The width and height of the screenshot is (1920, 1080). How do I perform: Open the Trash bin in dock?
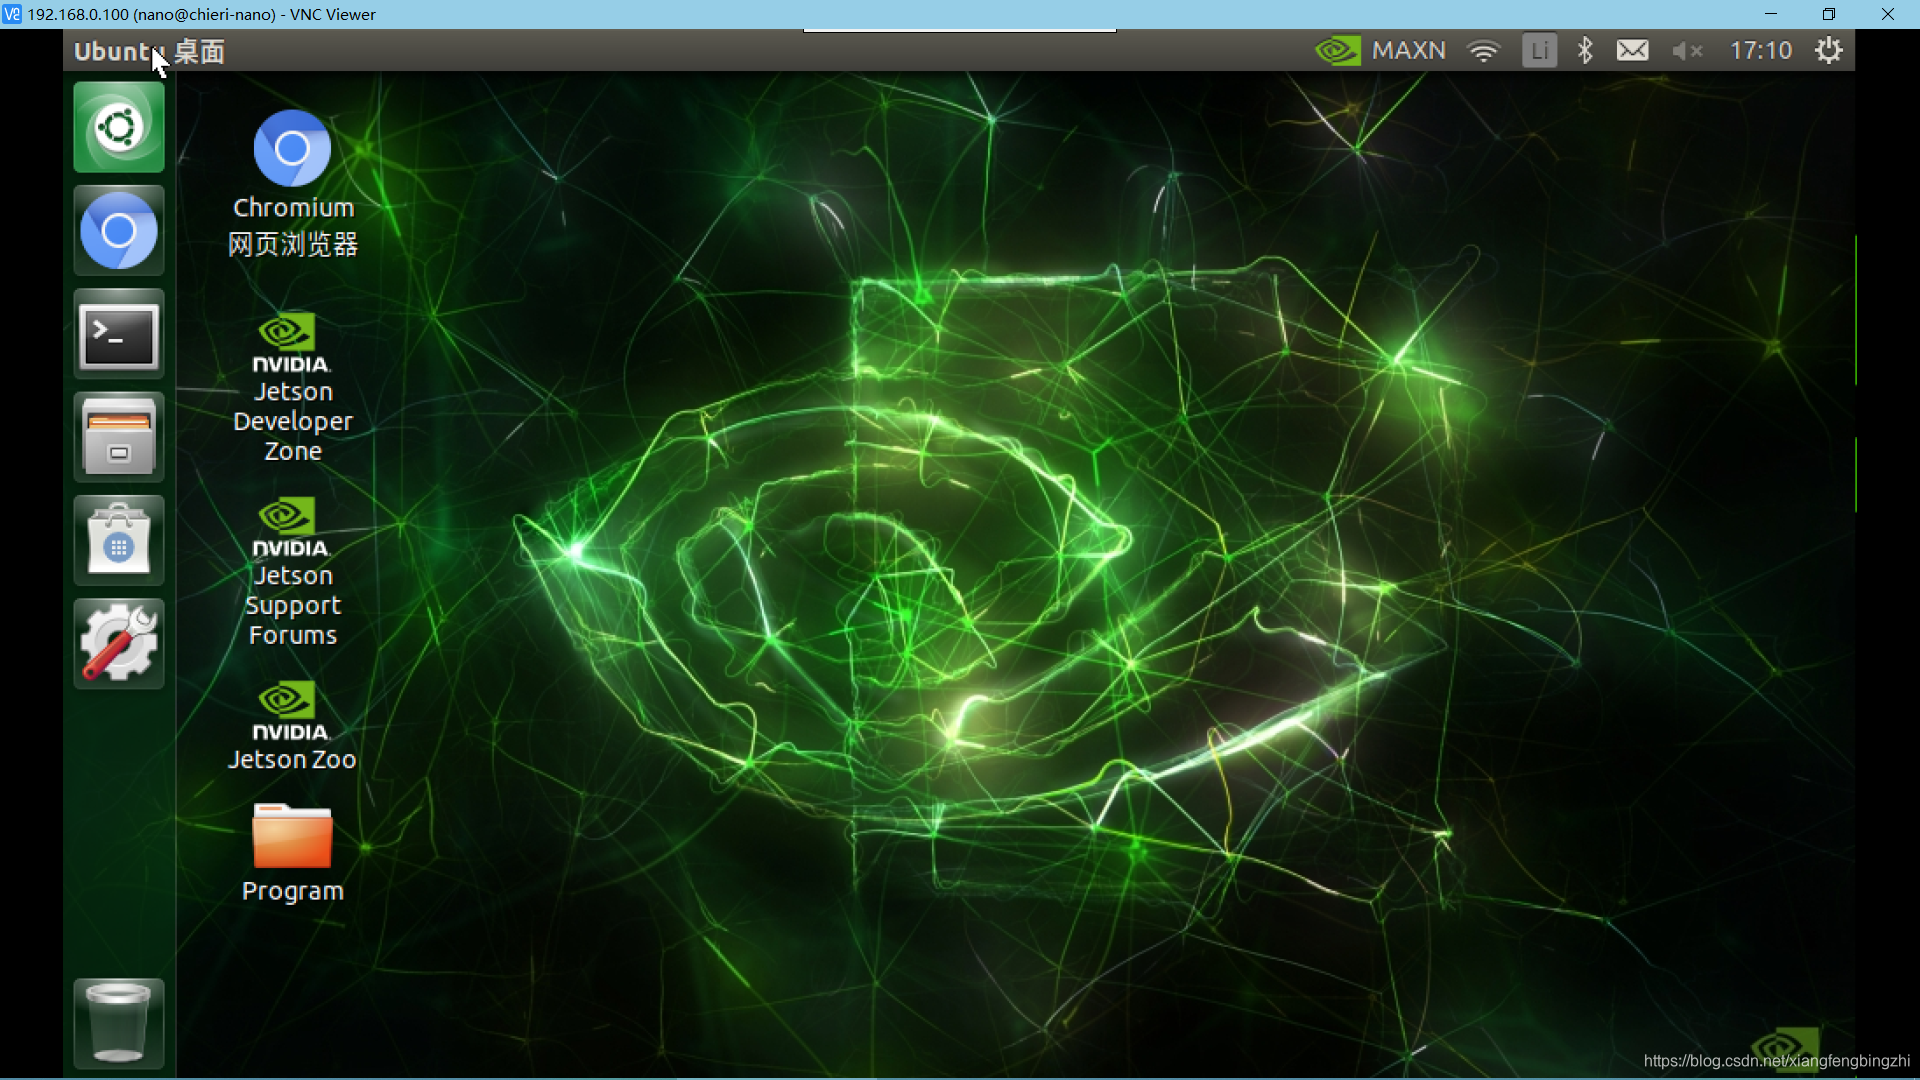(x=118, y=1023)
